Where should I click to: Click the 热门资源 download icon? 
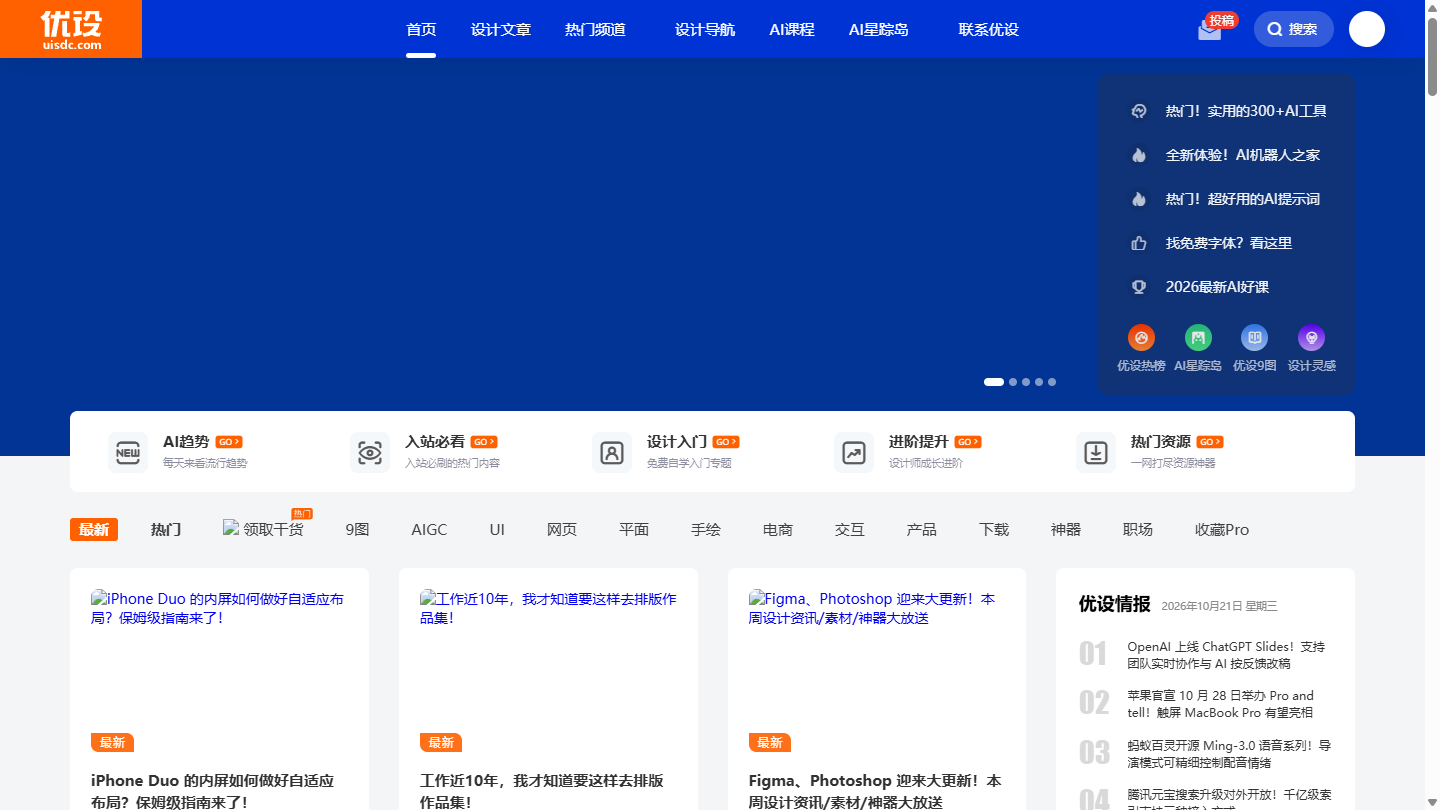[x=1096, y=453]
